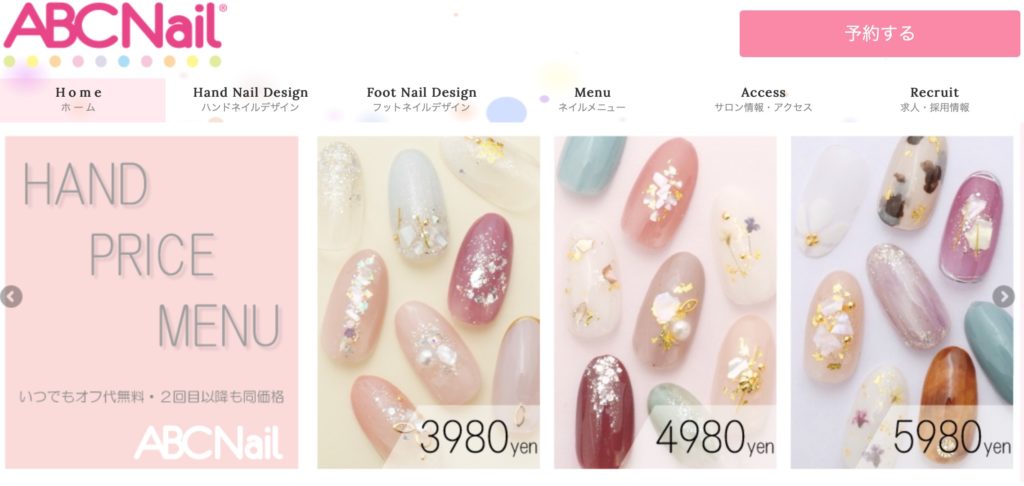Advance carousel with right arrow
1024x486 pixels.
point(1003,297)
